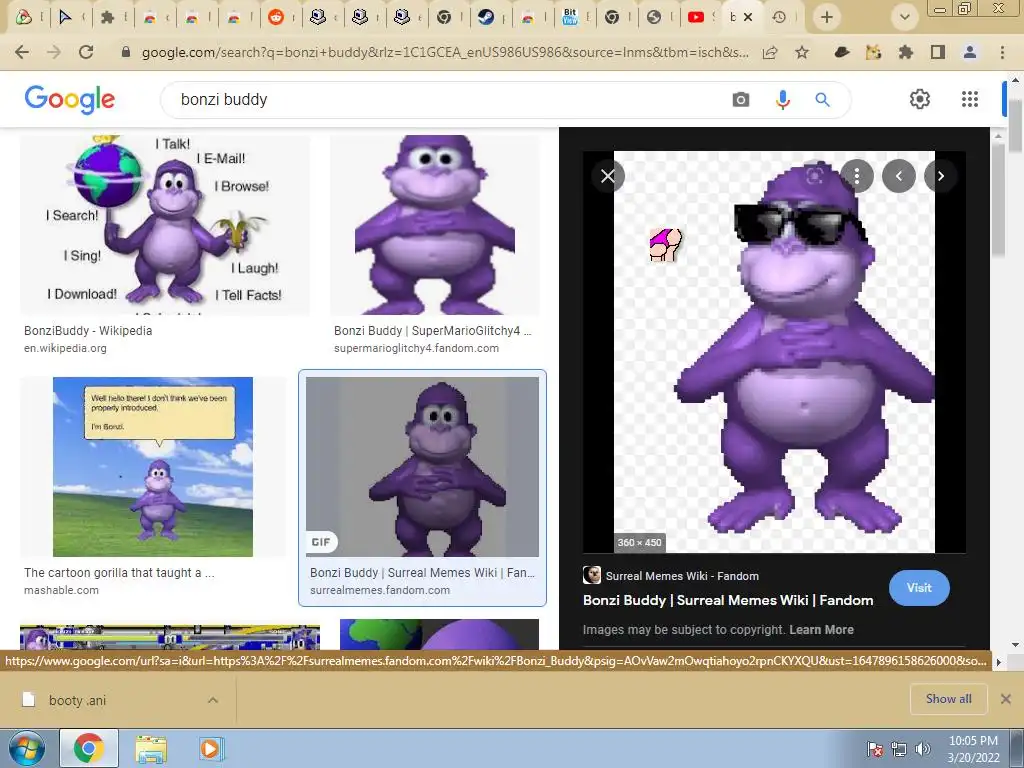Click the hat-shaped extension icon
This screenshot has height=768, width=1024.
(x=842, y=52)
